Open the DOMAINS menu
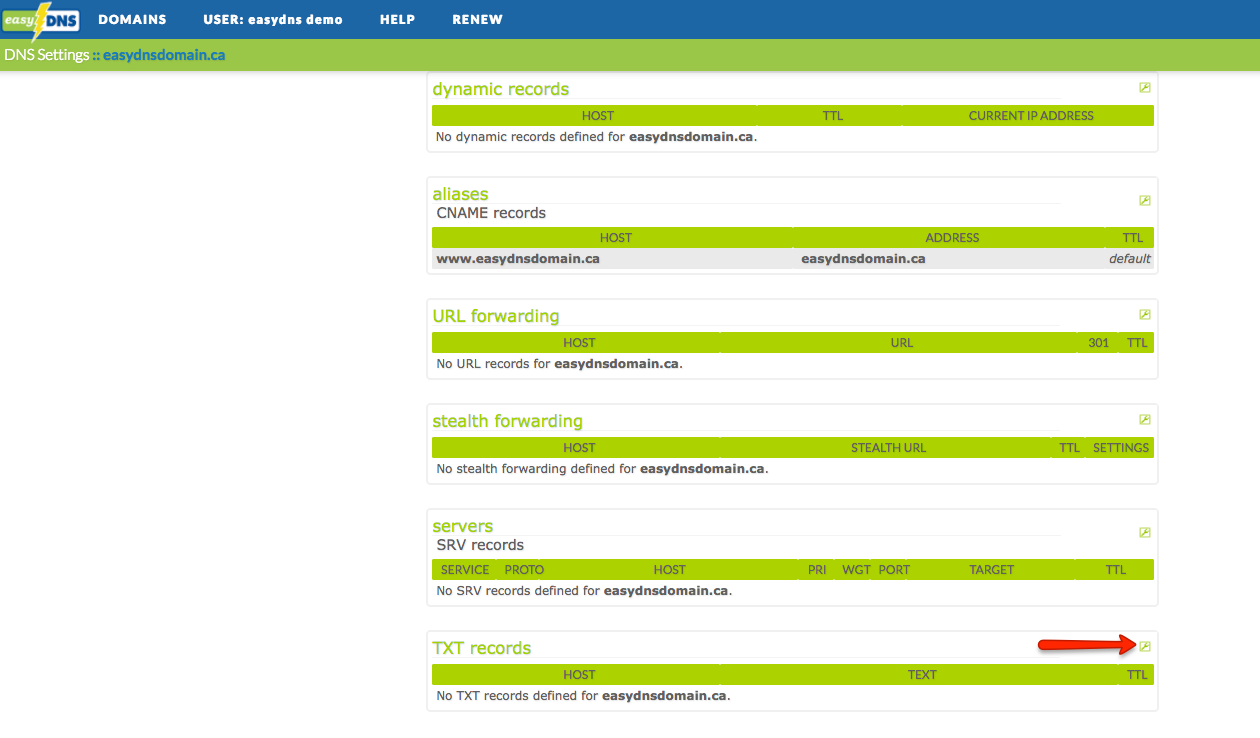Viewport: 1260px width, 738px height. [132, 20]
